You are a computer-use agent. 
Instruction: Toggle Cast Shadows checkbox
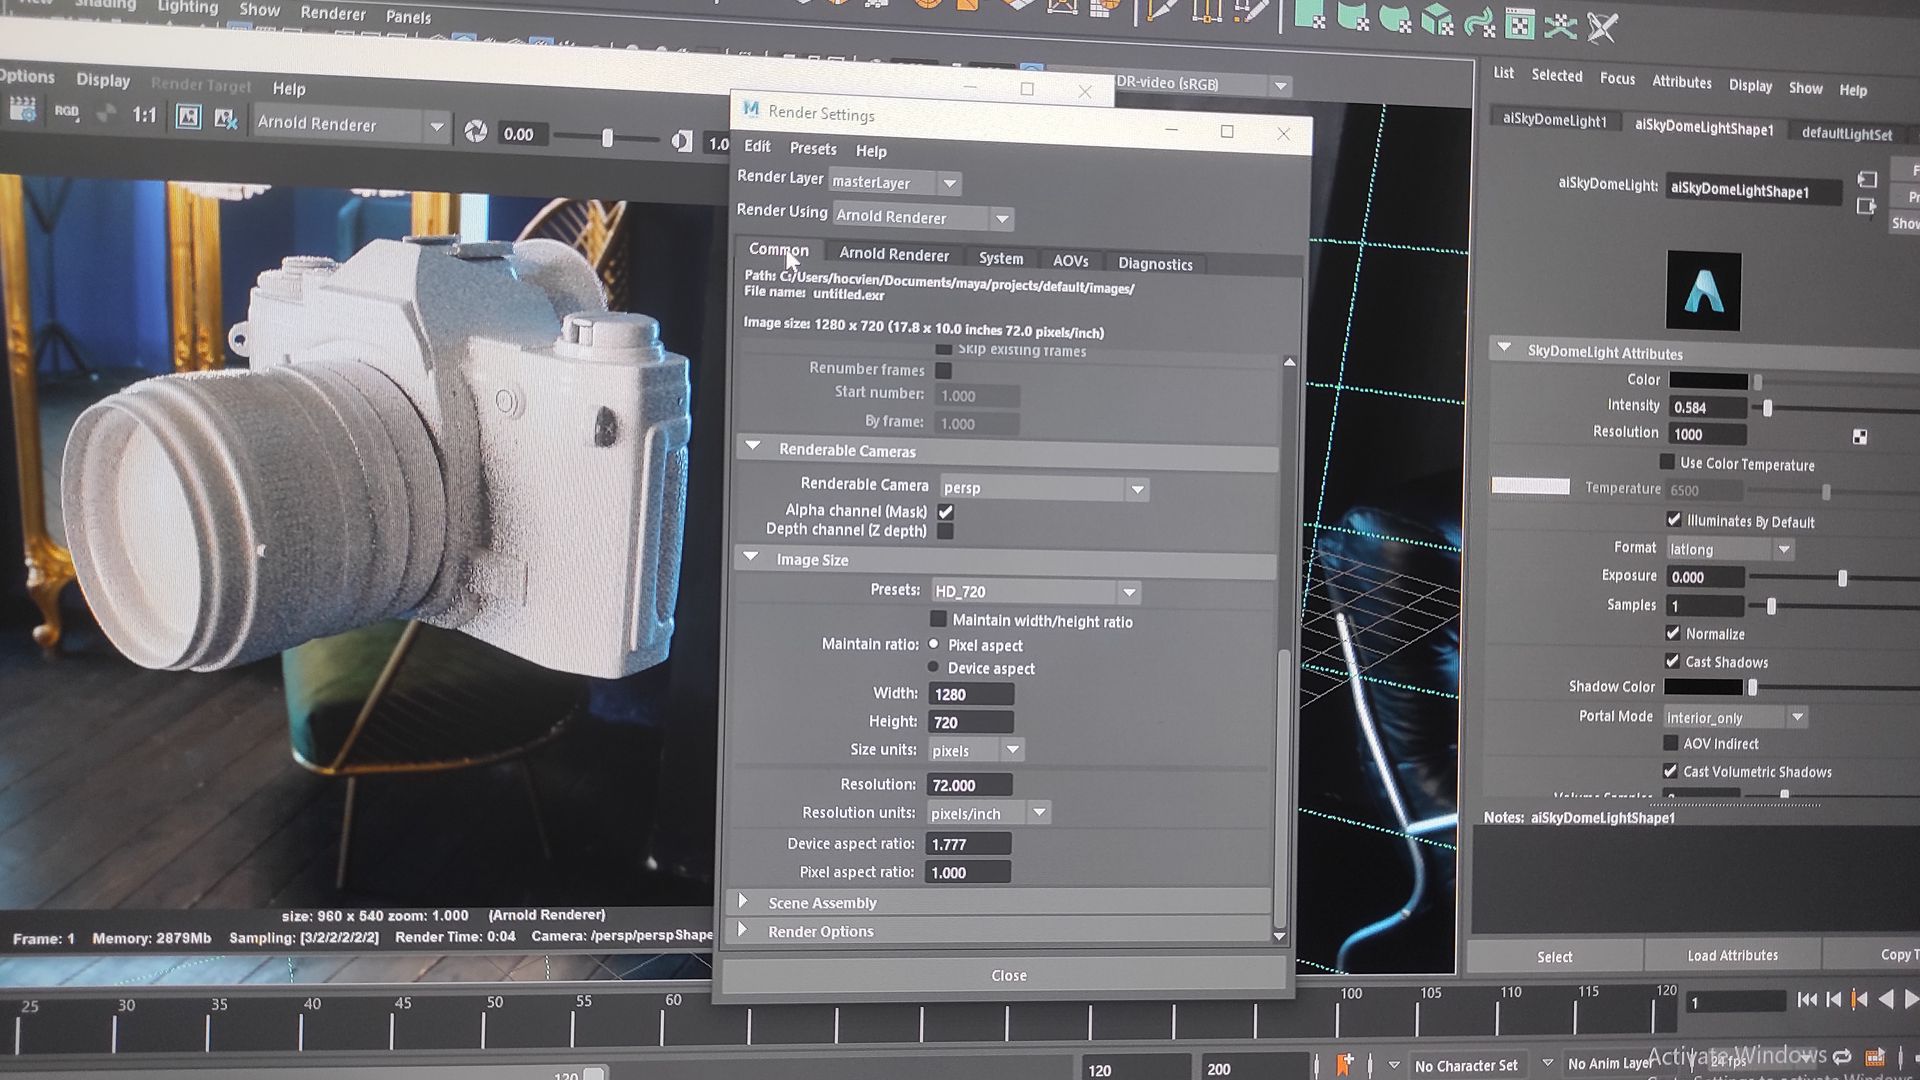click(1672, 660)
